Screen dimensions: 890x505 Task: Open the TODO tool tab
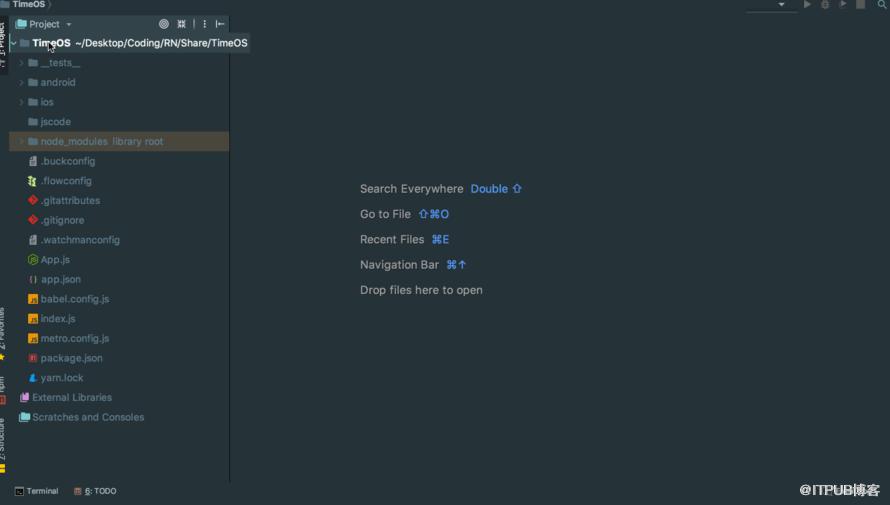click(x=95, y=491)
